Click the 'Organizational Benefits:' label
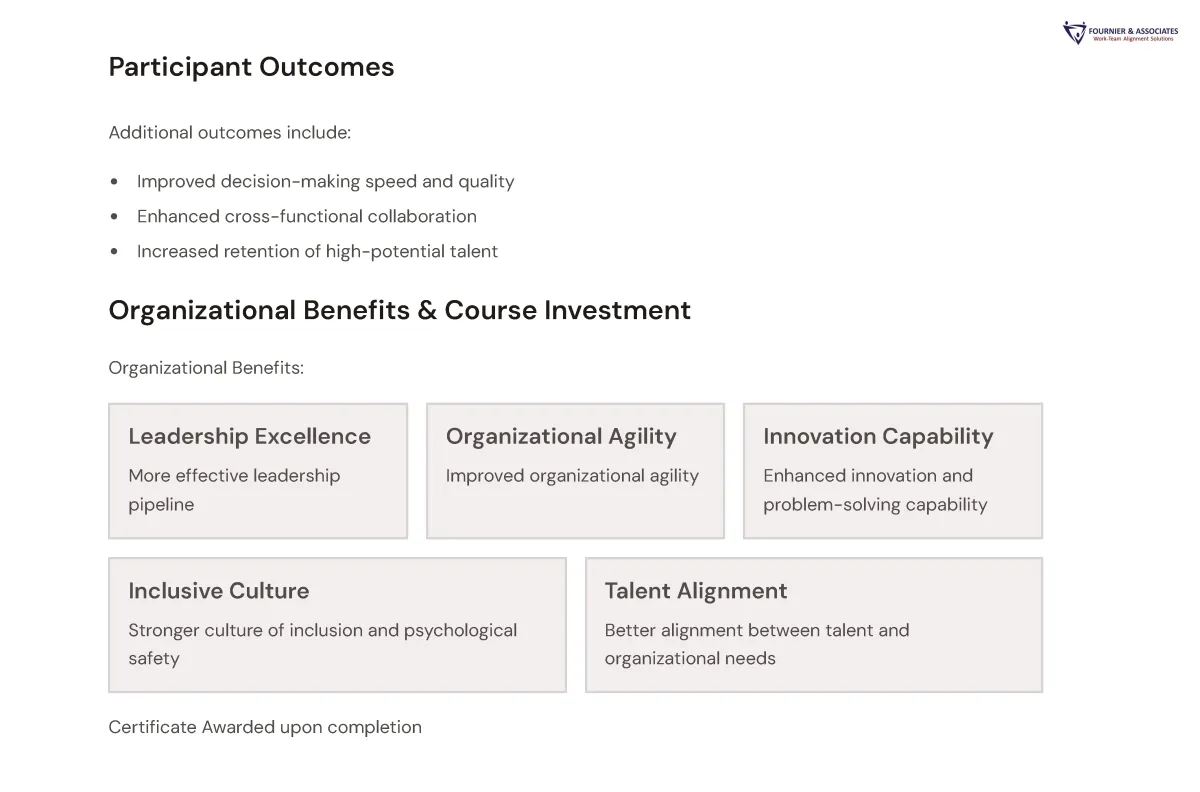1200x792 pixels. pyautogui.click(x=206, y=368)
